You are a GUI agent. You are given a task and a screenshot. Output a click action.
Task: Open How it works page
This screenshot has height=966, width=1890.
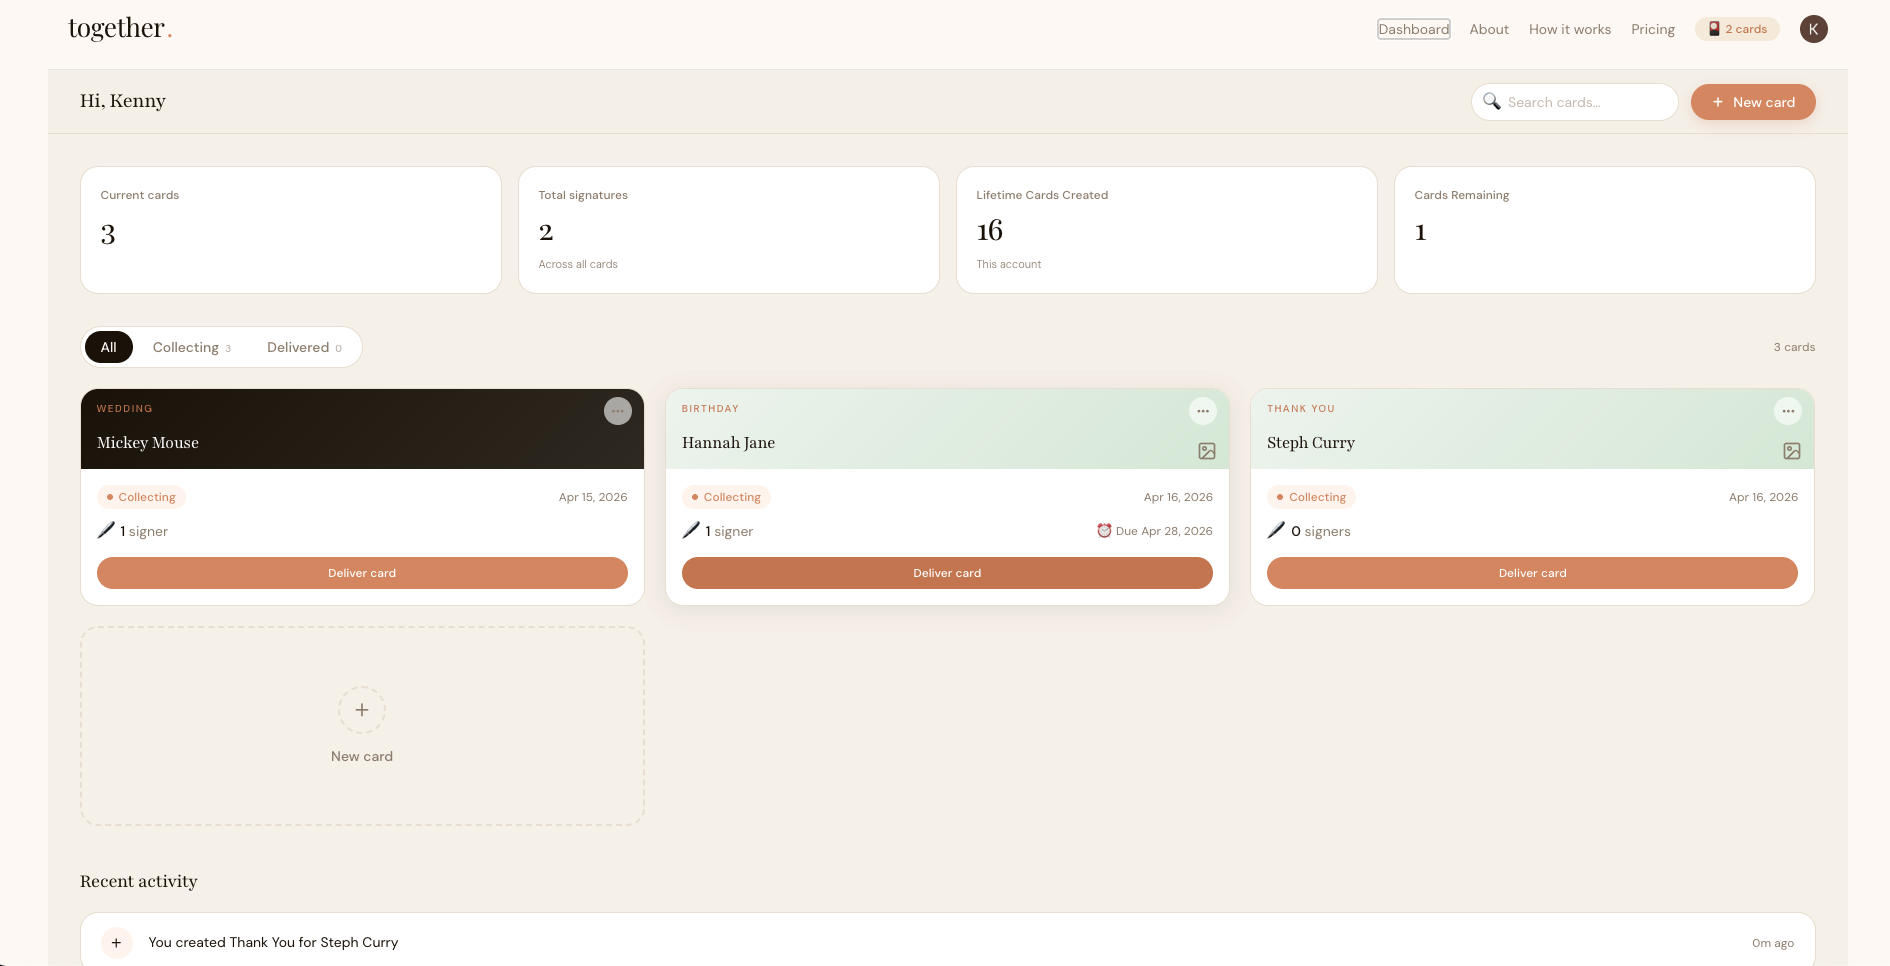pos(1570,29)
